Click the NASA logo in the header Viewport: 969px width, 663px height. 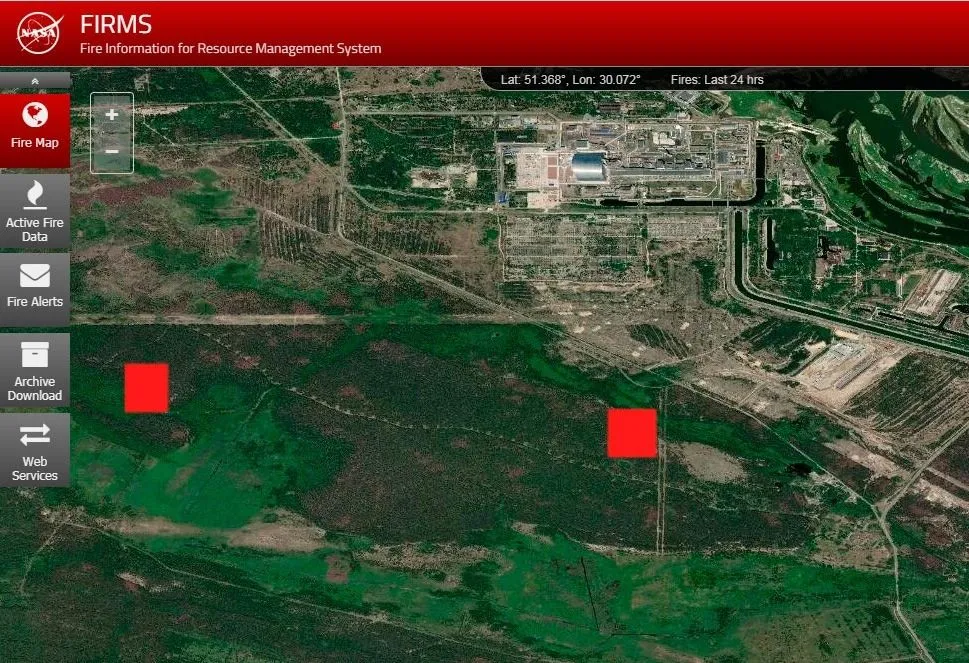tap(40, 32)
